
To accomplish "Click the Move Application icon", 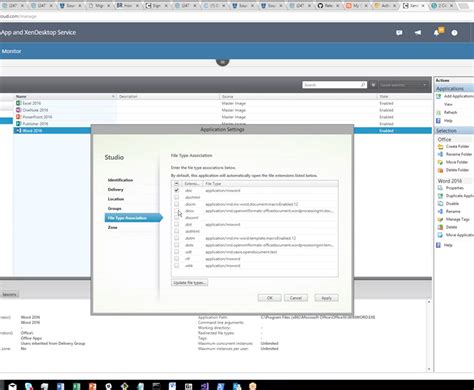I will point(440,235).
